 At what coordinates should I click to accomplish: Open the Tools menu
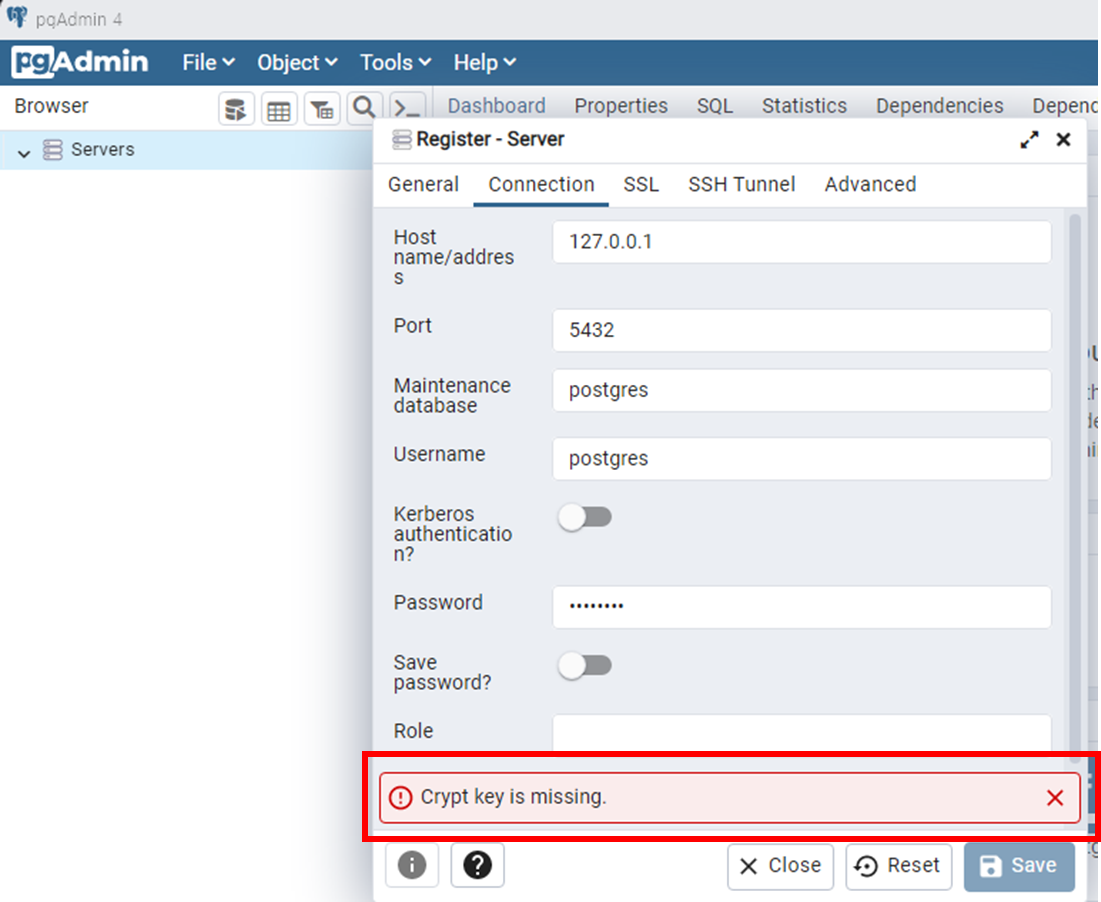tap(395, 62)
